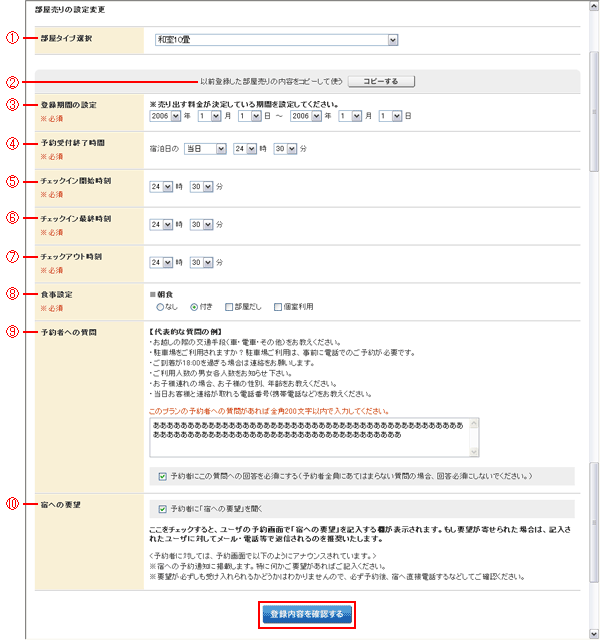Toggle the 回答を必須にする checkbox
Screen dimensions: 600x640
(x=163, y=476)
